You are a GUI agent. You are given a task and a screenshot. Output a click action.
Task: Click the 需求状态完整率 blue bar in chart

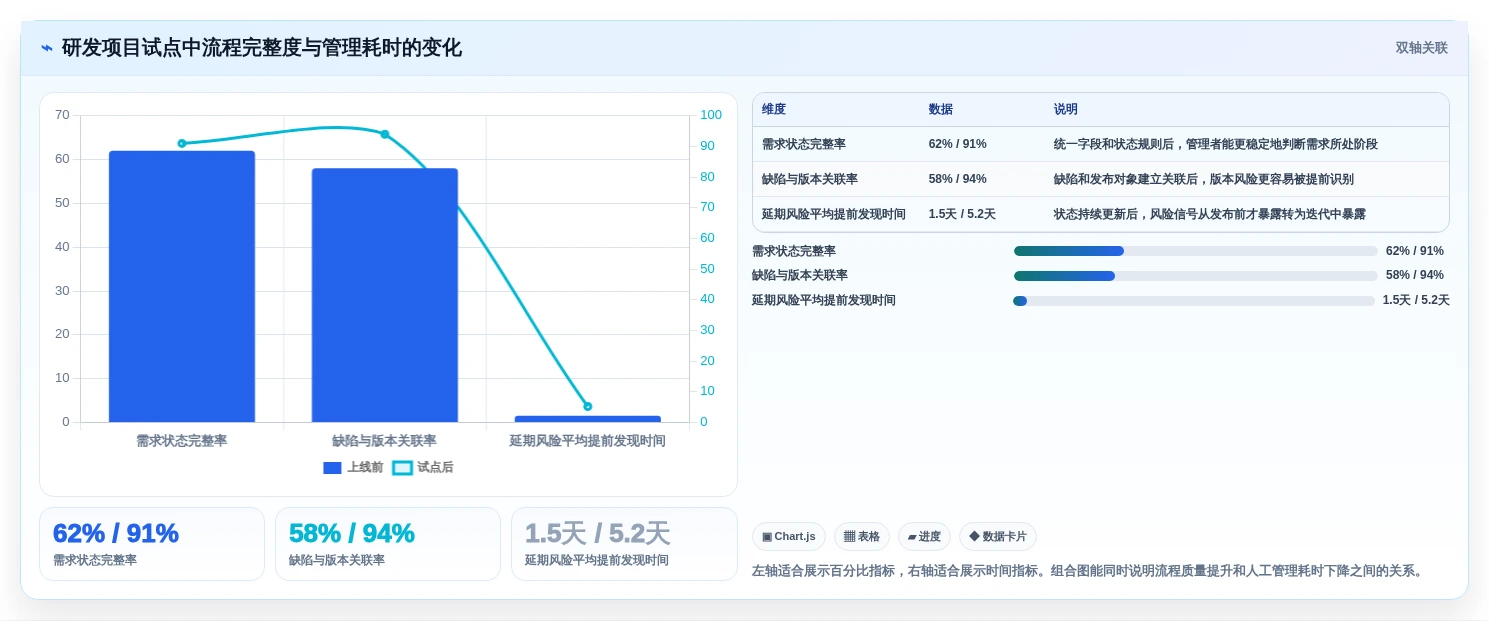point(182,286)
